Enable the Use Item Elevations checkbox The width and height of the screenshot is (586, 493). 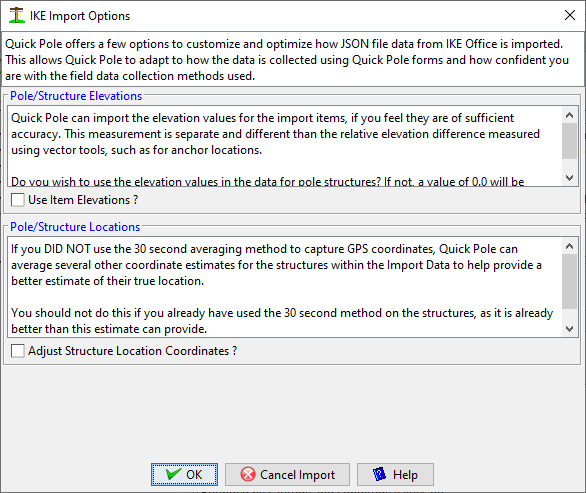(18, 200)
